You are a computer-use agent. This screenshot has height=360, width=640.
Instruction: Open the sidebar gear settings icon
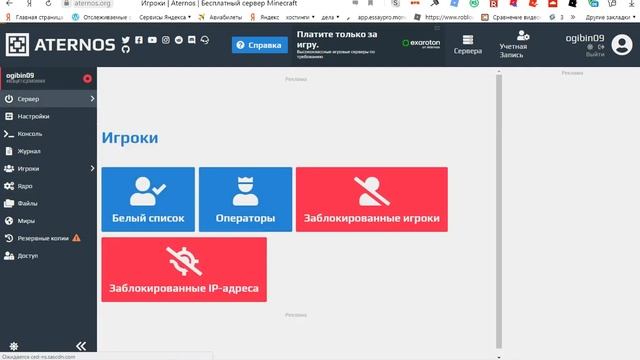(13, 346)
